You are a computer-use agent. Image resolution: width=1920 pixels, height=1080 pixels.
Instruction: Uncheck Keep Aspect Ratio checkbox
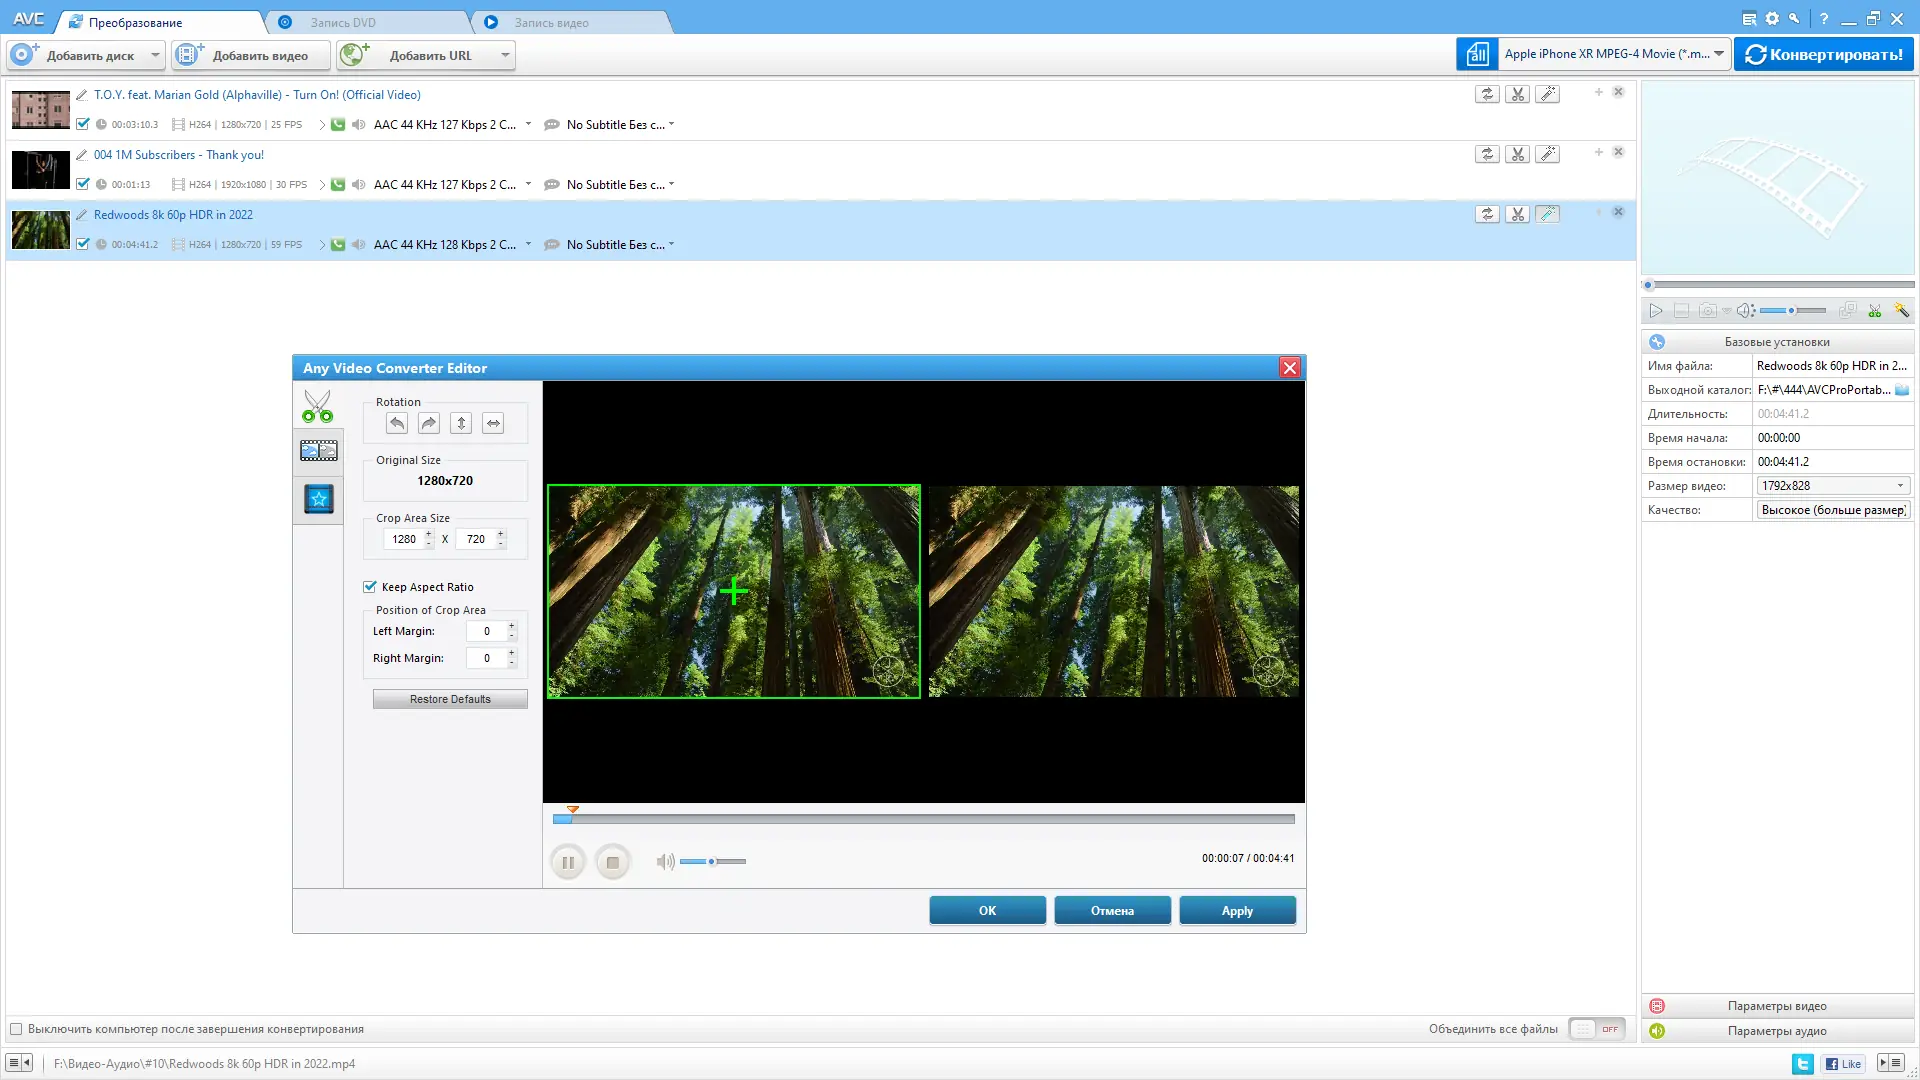click(370, 587)
